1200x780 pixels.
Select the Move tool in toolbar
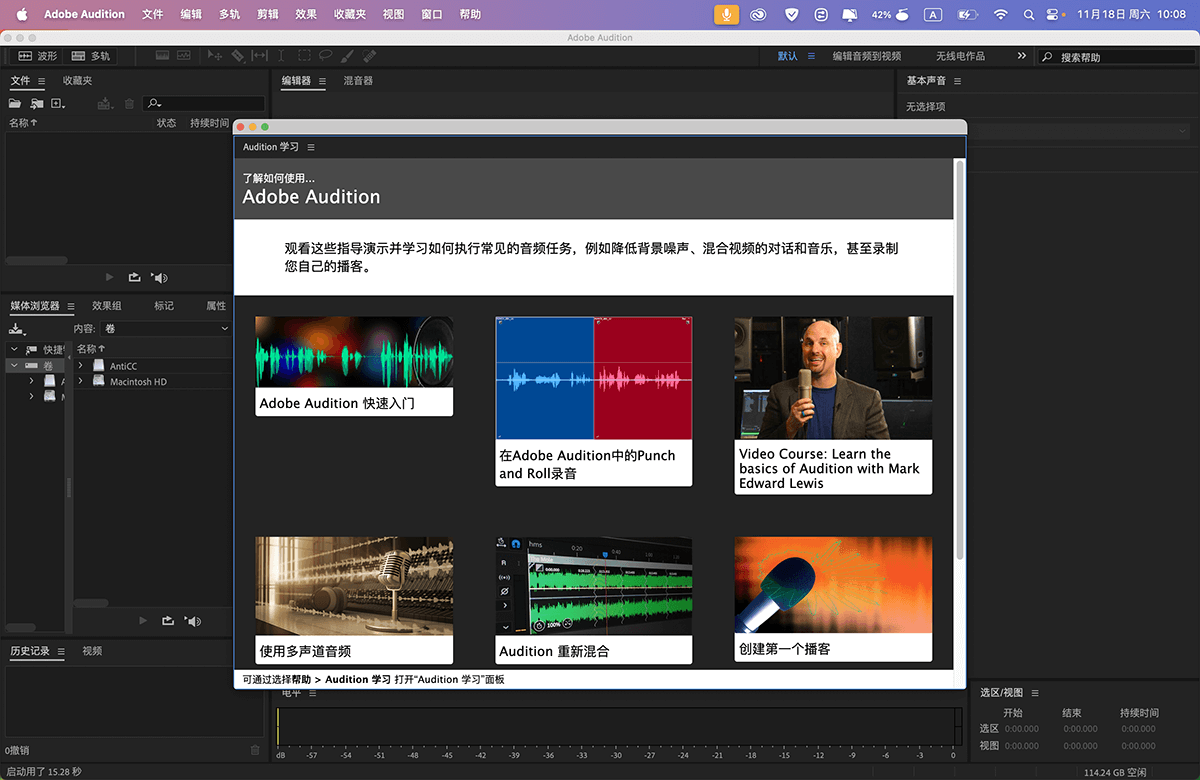(x=215, y=56)
